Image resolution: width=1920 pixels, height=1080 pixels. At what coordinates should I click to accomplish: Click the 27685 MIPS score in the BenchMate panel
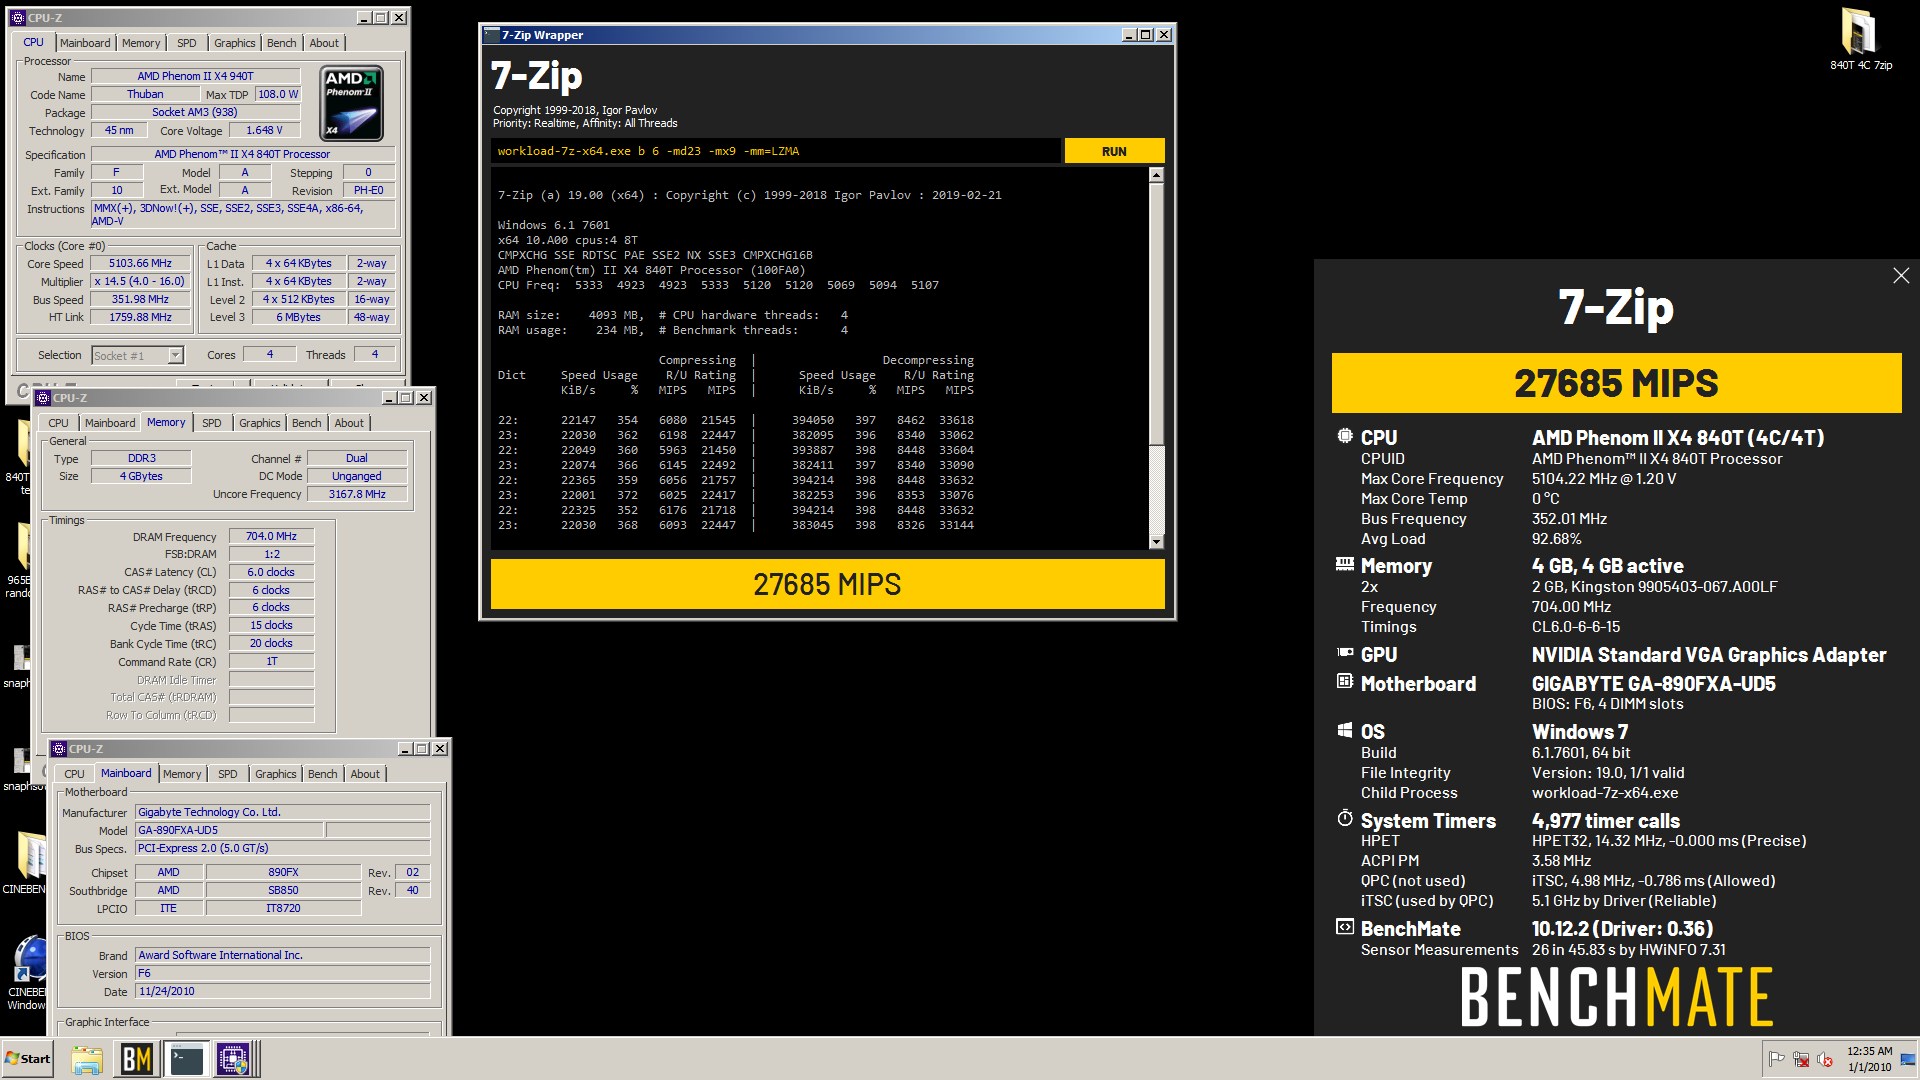tap(1616, 383)
